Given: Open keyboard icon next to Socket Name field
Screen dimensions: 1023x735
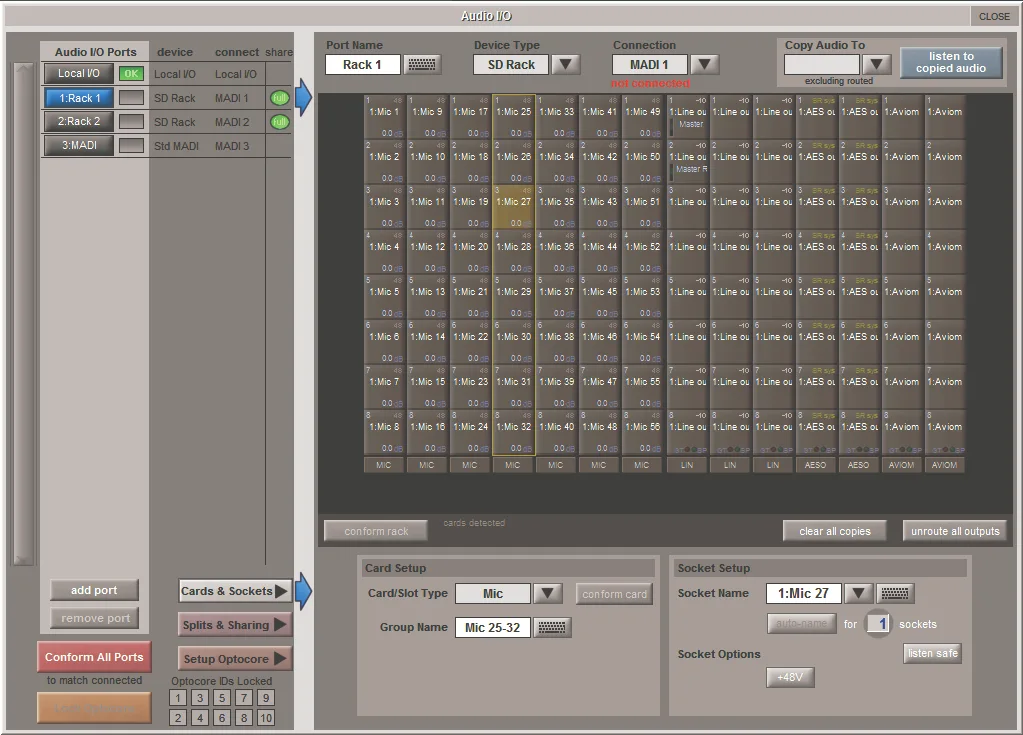Looking at the screenshot, I should click(894, 593).
